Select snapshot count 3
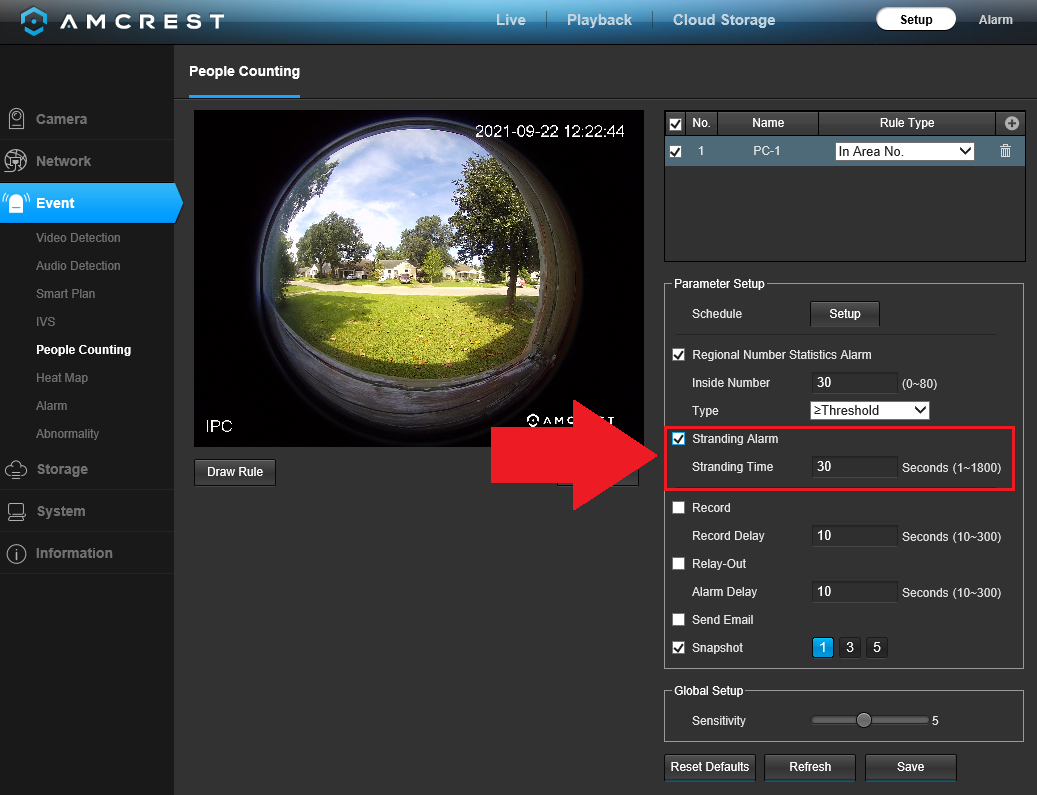Viewport: 1037px width, 795px height. (x=850, y=648)
